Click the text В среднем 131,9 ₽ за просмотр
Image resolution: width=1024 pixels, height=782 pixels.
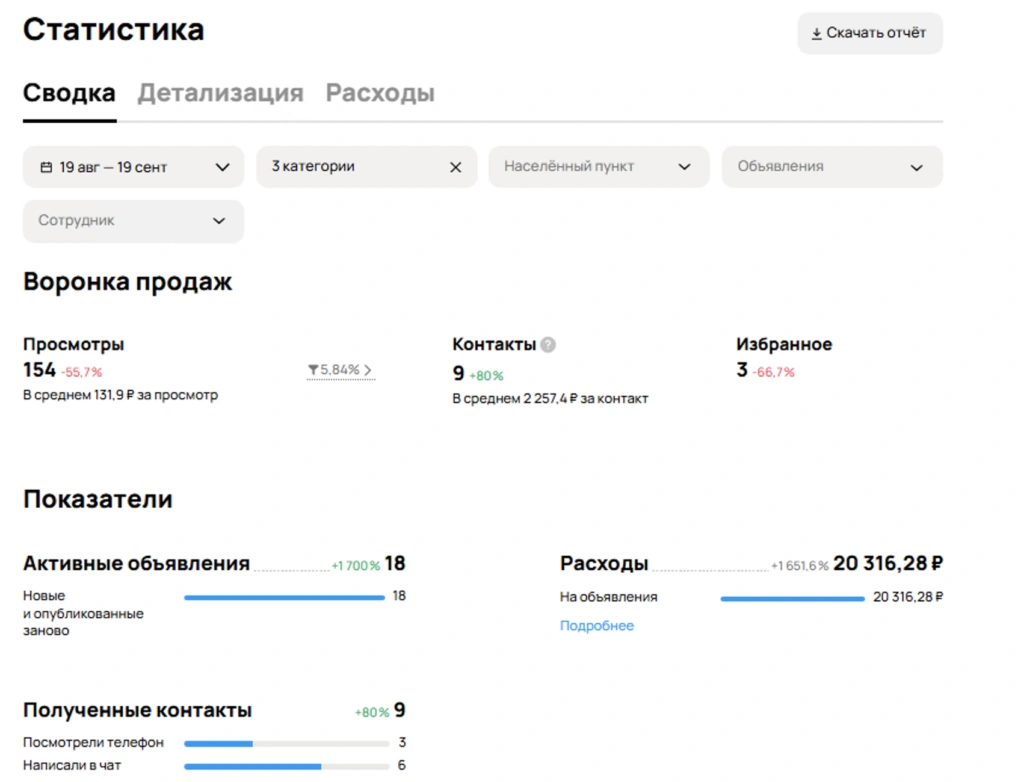120,395
